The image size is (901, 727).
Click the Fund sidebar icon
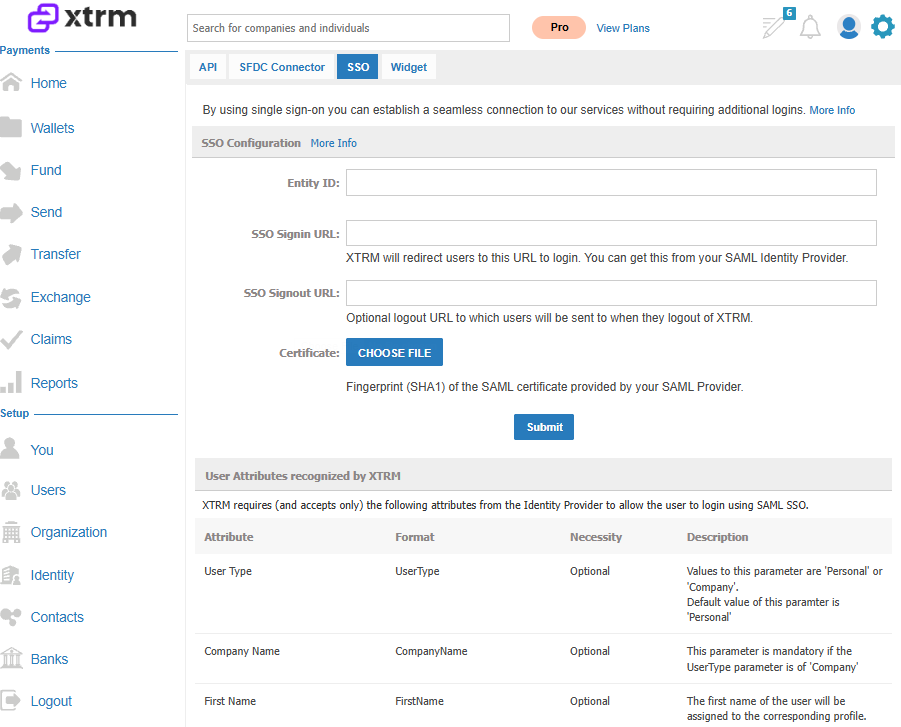11,171
